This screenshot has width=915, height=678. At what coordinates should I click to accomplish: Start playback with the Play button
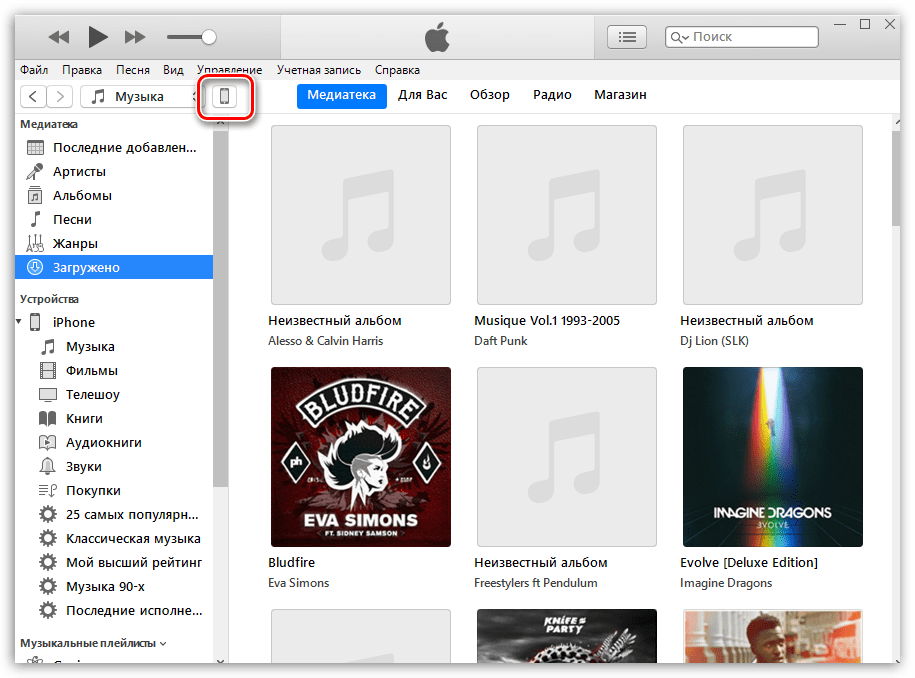click(x=97, y=37)
